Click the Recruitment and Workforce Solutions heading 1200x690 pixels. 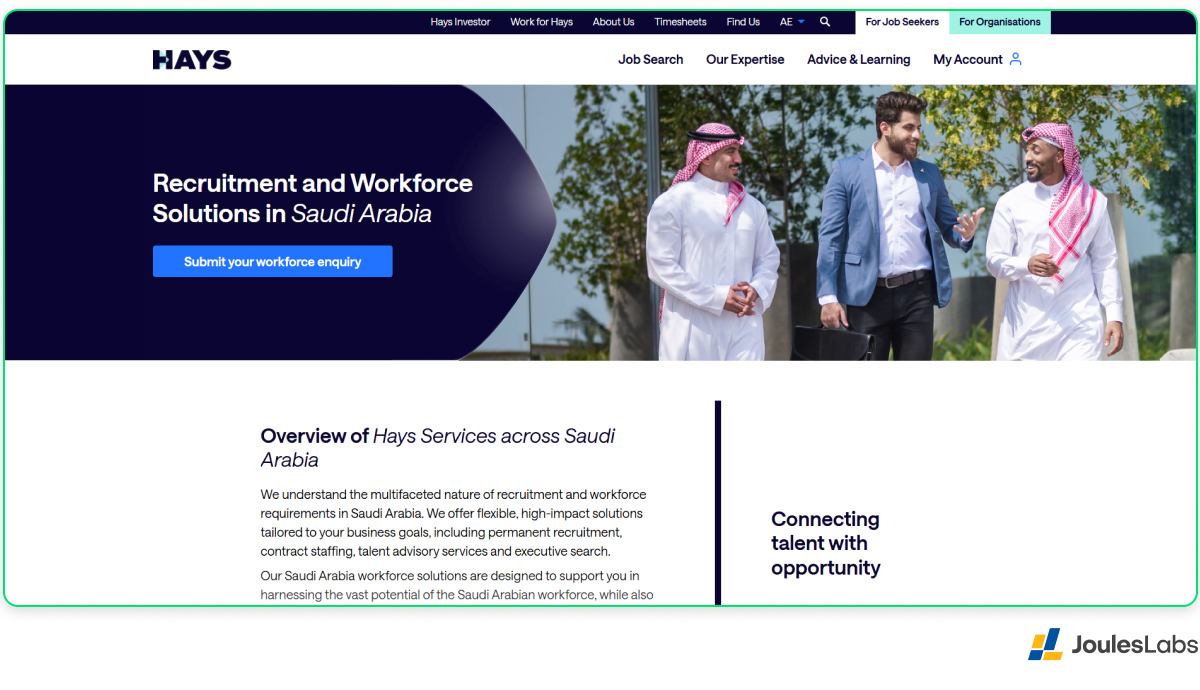[313, 198]
